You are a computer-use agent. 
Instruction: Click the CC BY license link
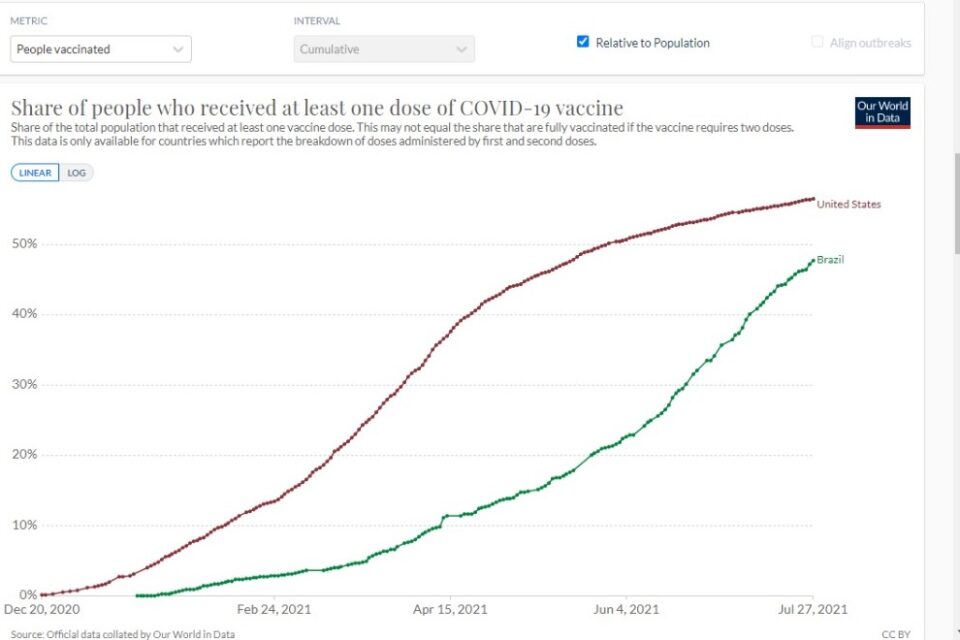896,634
